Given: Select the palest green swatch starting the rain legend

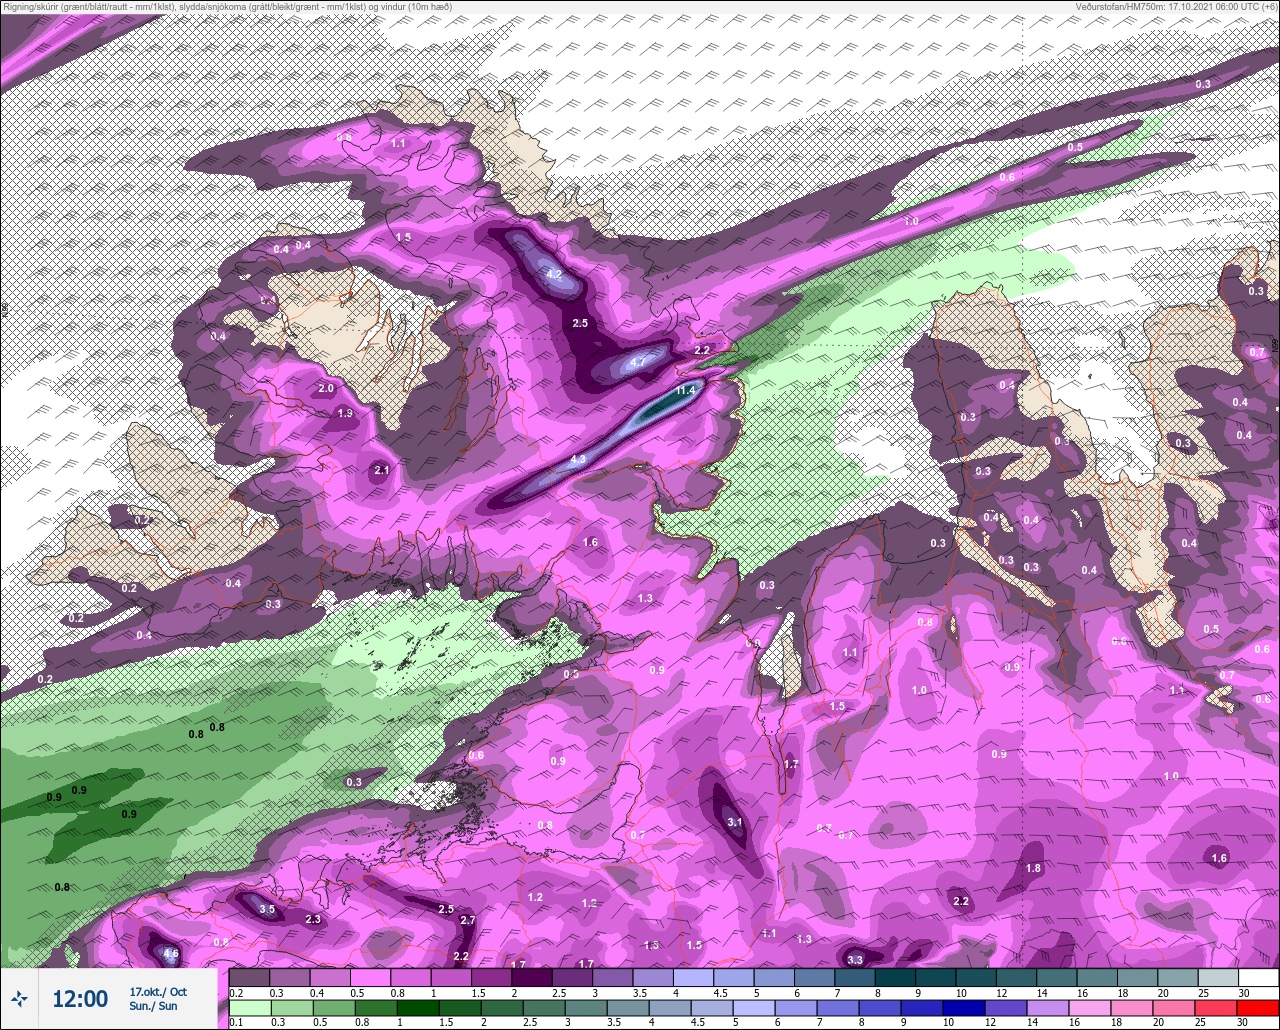Looking at the screenshot, I should 249,1008.
